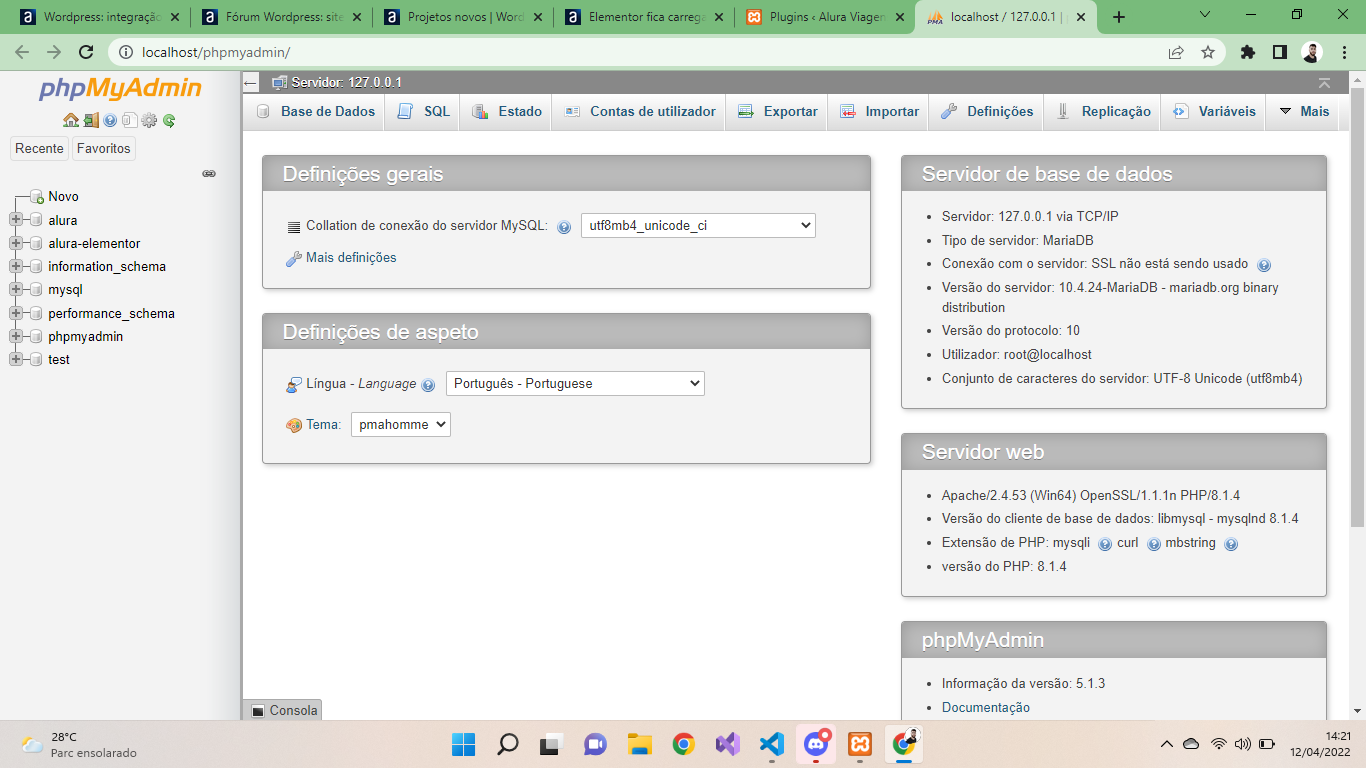Open Chrome tab search chevron

tap(1204, 16)
